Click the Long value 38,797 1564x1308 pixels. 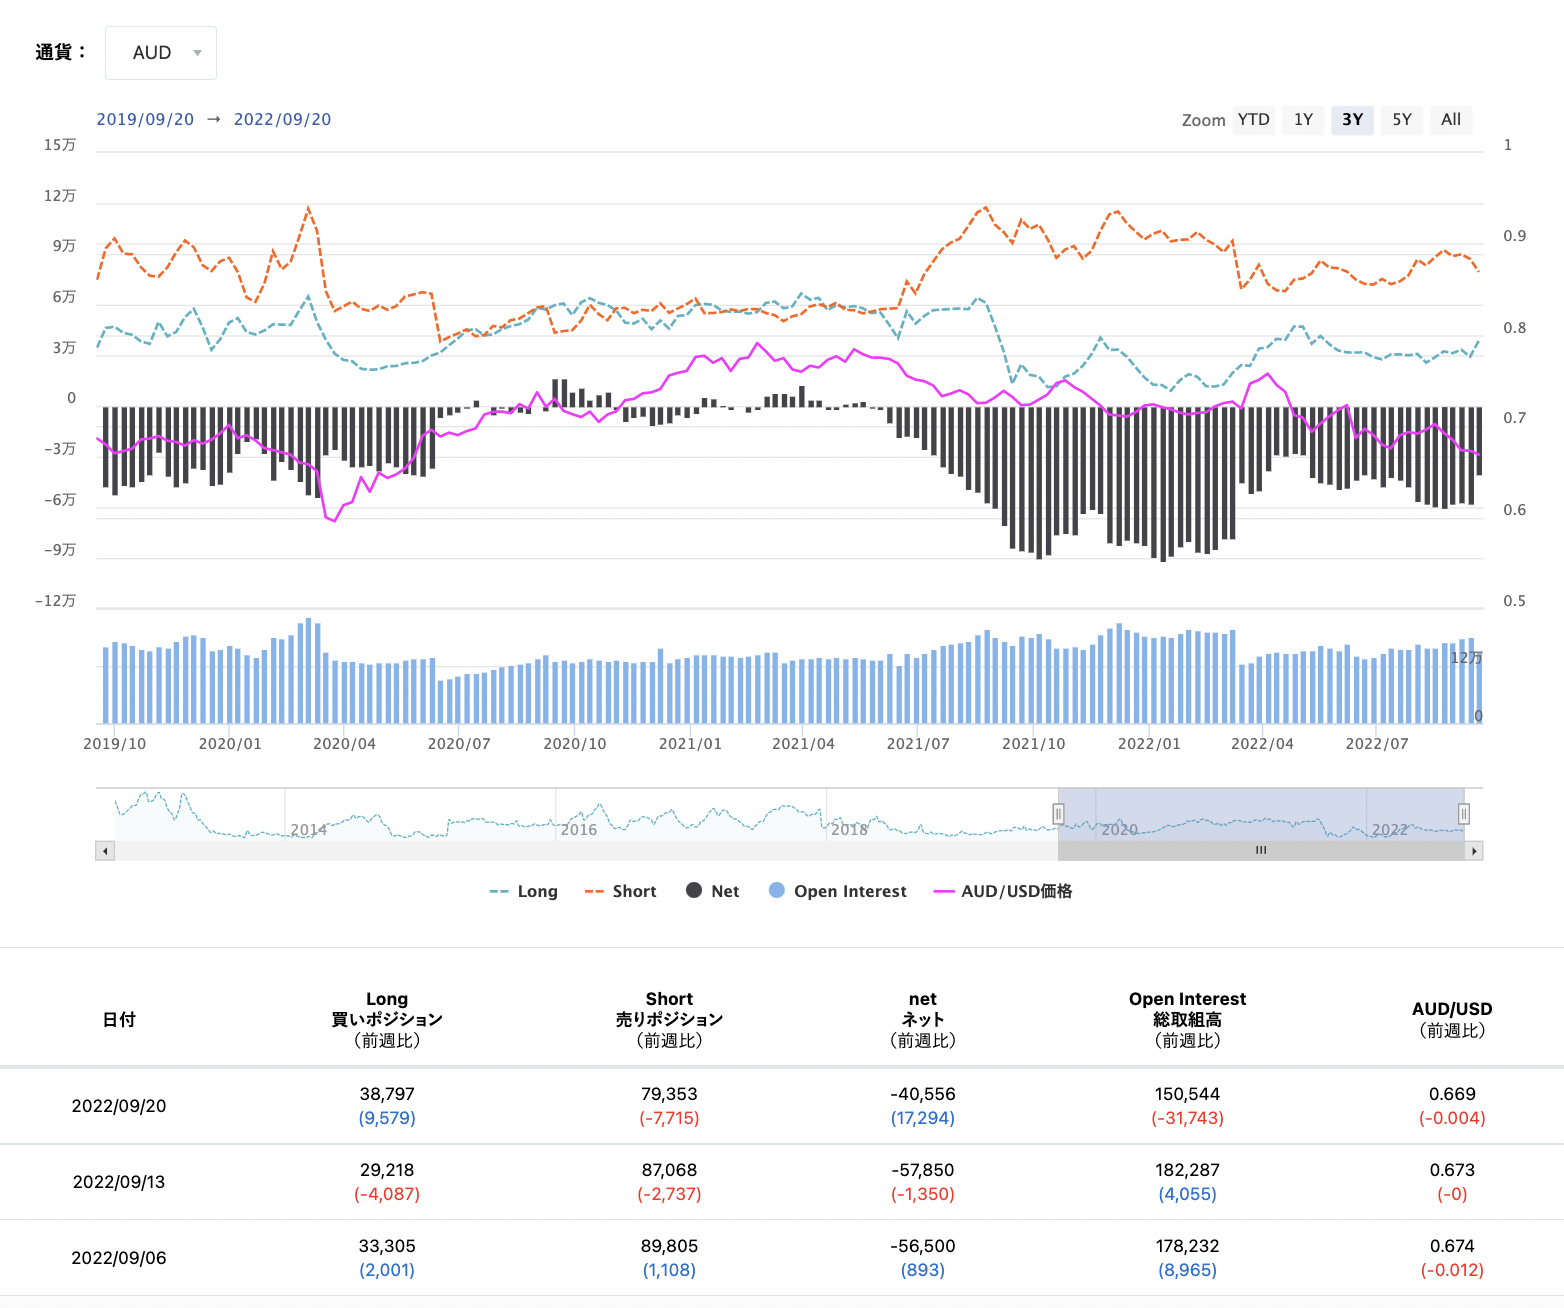pos(387,1094)
